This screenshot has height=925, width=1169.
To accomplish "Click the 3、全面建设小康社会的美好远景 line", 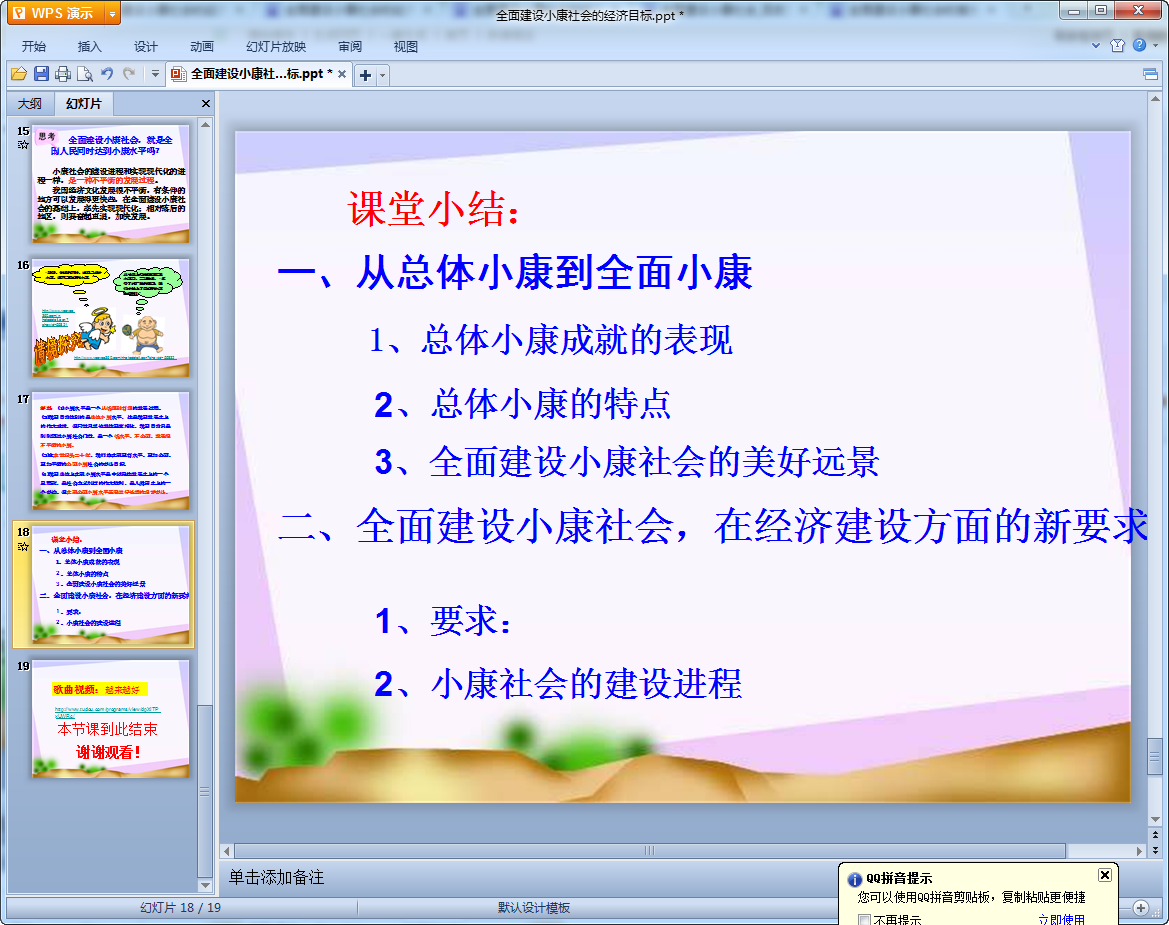I will pyautogui.click(x=627, y=462).
